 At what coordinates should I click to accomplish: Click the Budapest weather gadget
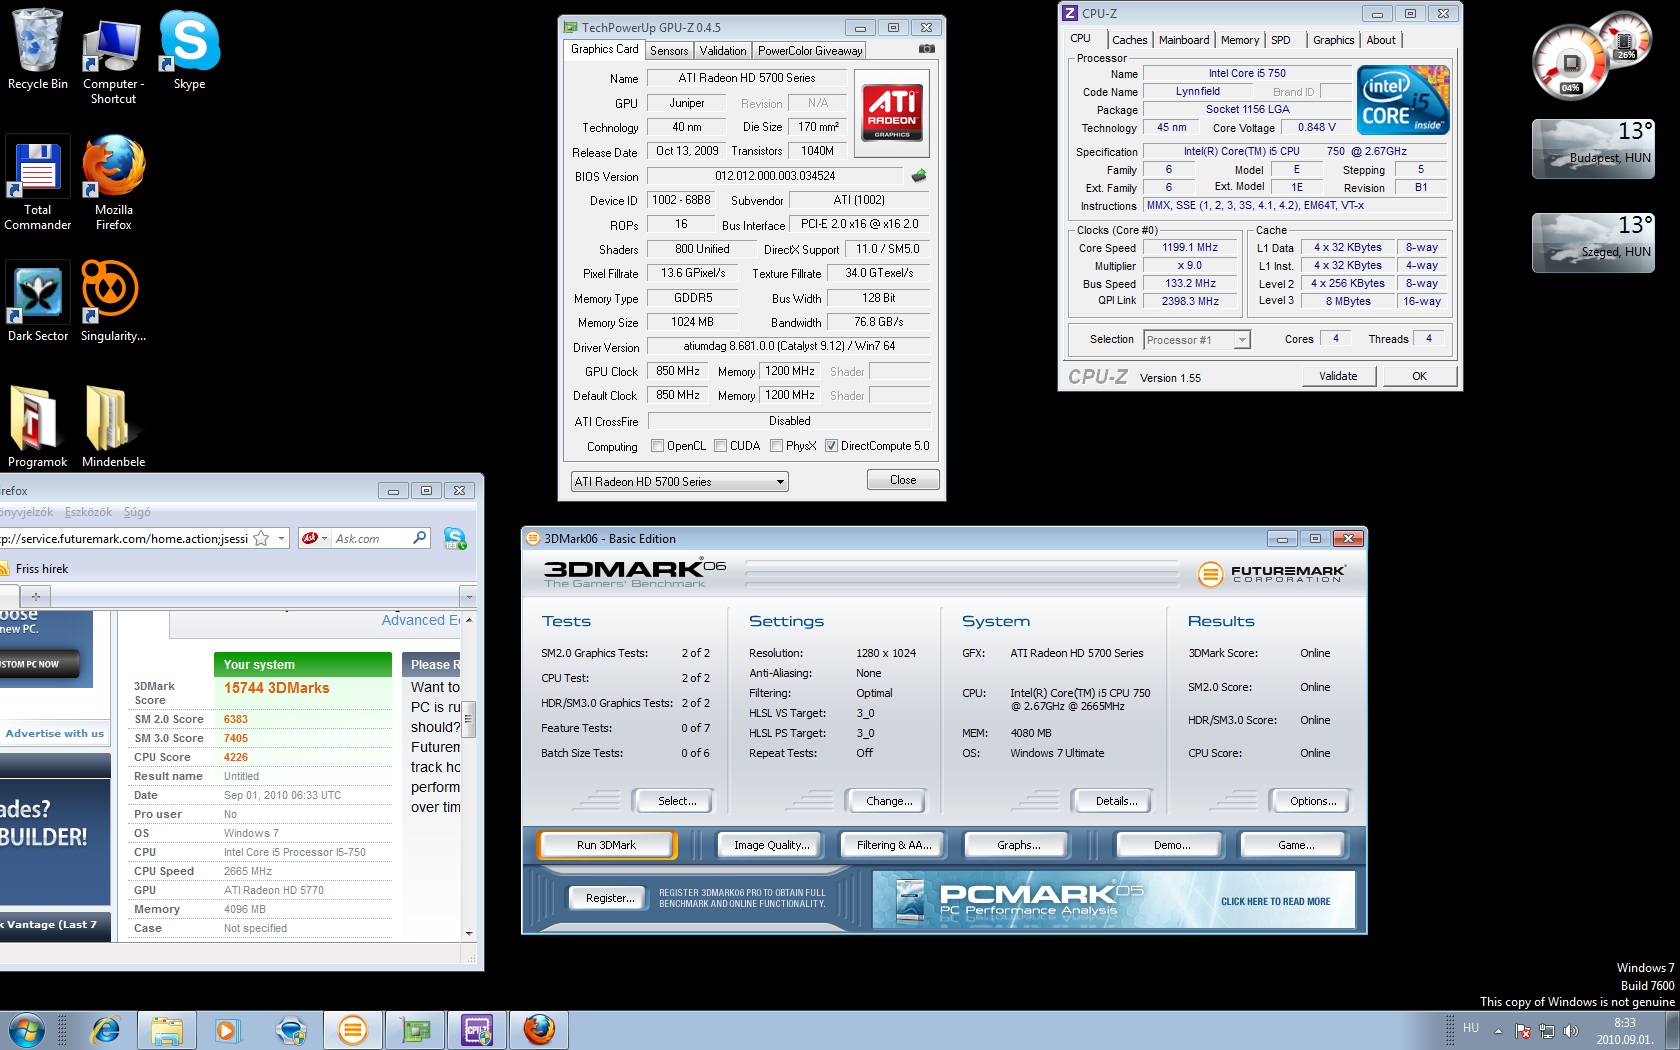1593,148
